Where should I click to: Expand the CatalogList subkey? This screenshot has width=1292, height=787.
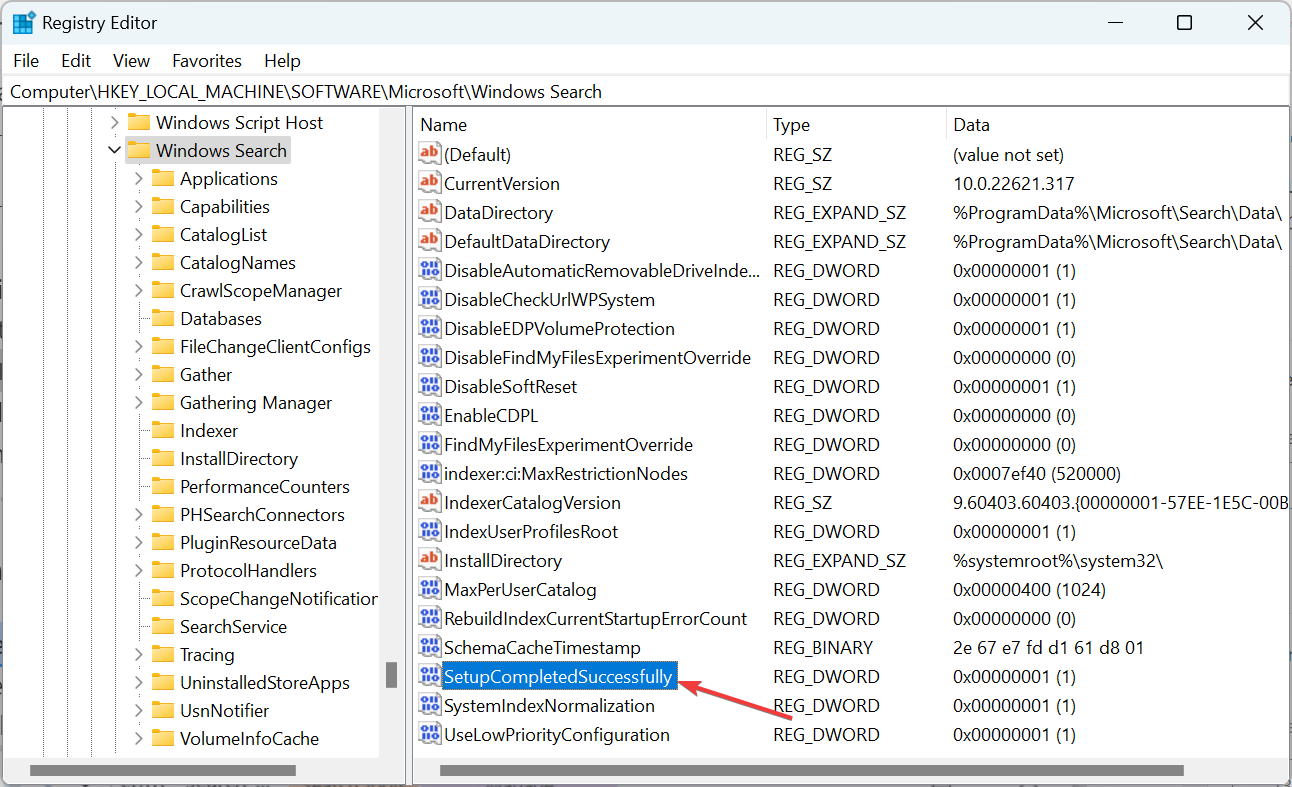(138, 234)
